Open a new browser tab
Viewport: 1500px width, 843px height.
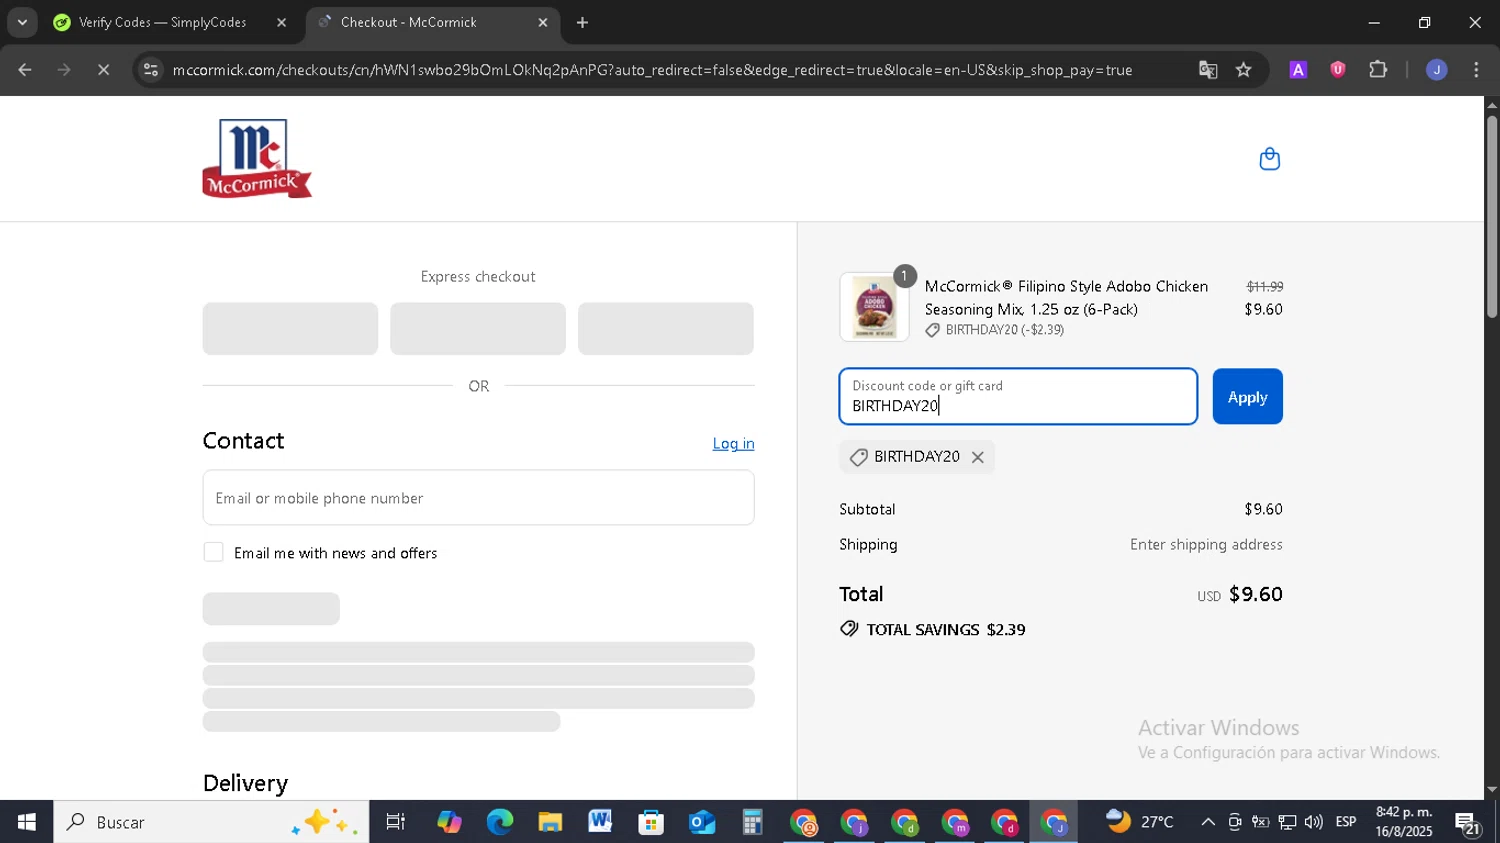point(583,22)
